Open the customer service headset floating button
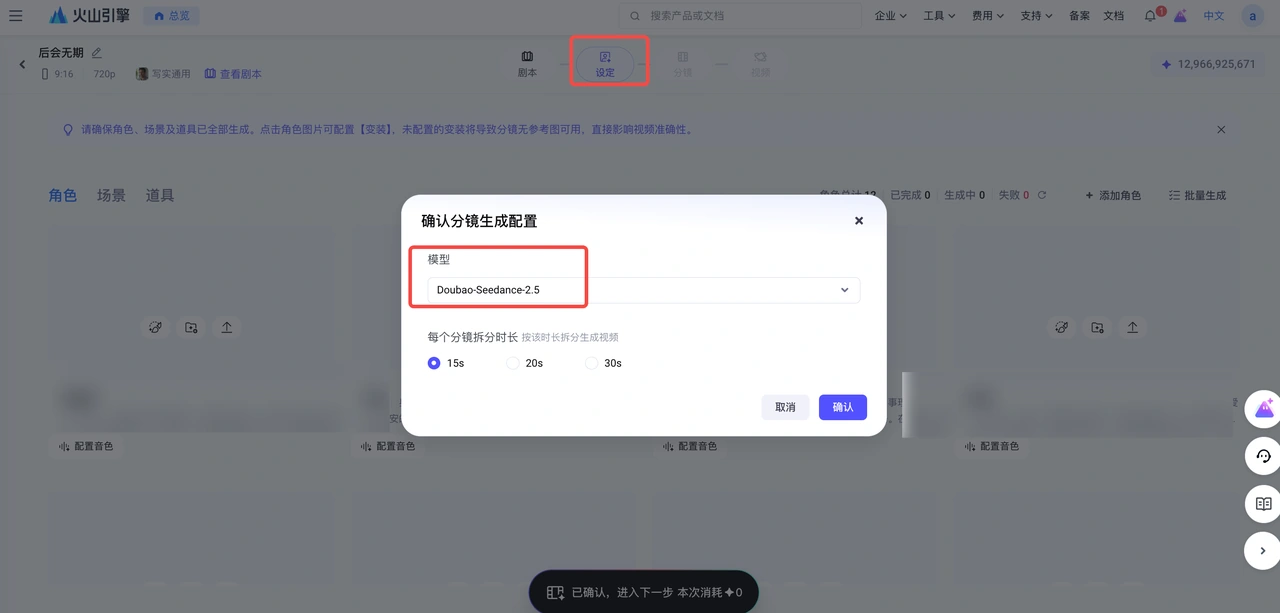The height and width of the screenshot is (613, 1280). (x=1263, y=456)
